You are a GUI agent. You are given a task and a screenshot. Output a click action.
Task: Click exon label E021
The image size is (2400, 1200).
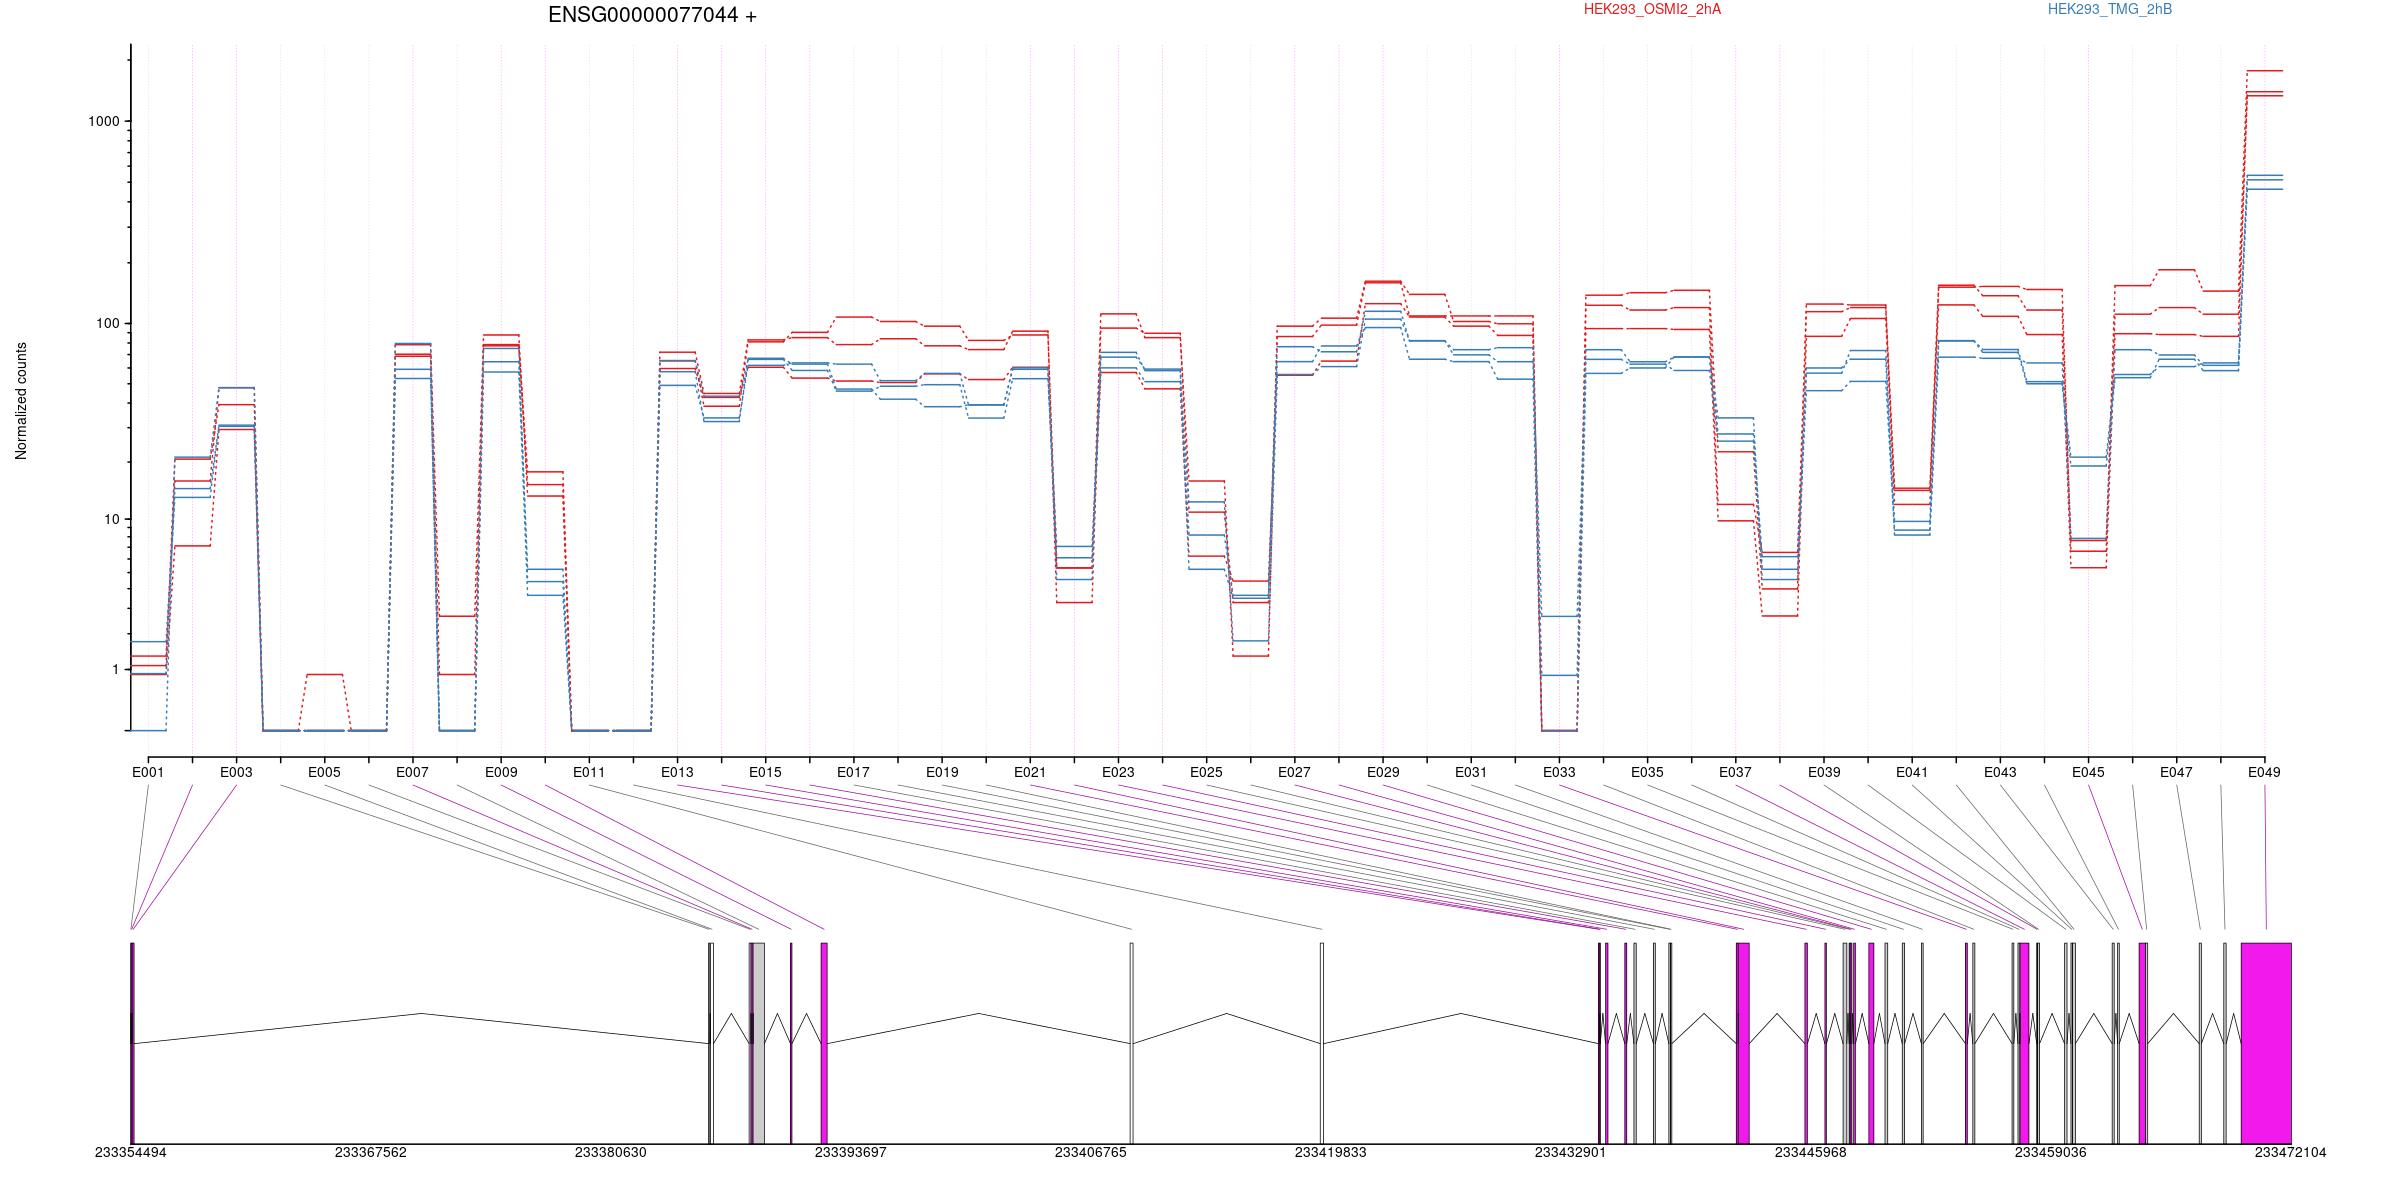click(x=1030, y=772)
